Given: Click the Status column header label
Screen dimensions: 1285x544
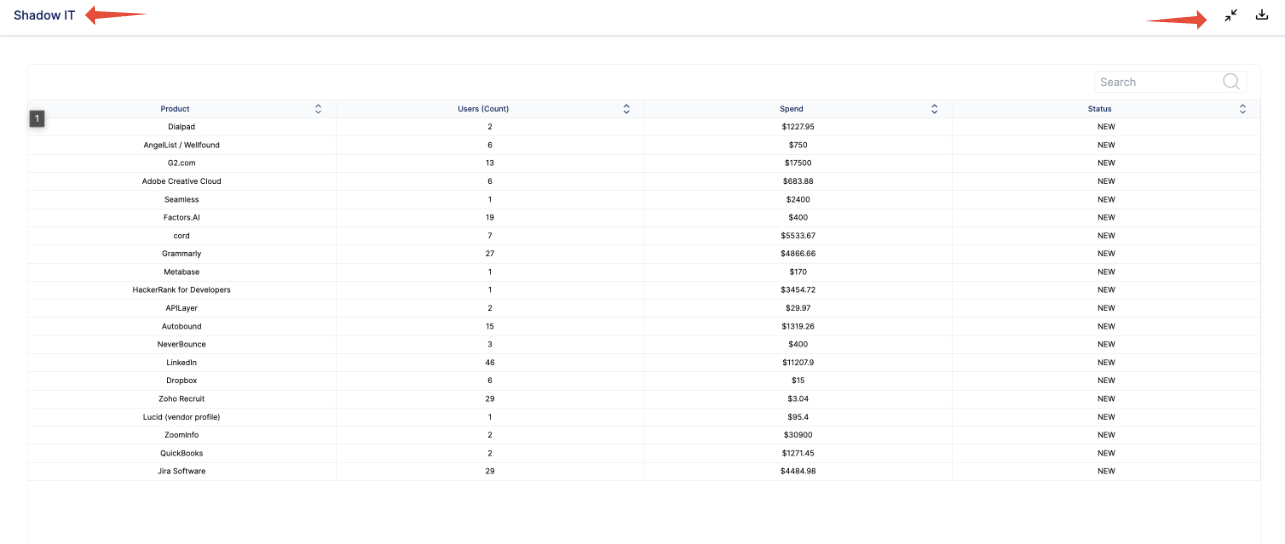Looking at the screenshot, I should click(1100, 109).
